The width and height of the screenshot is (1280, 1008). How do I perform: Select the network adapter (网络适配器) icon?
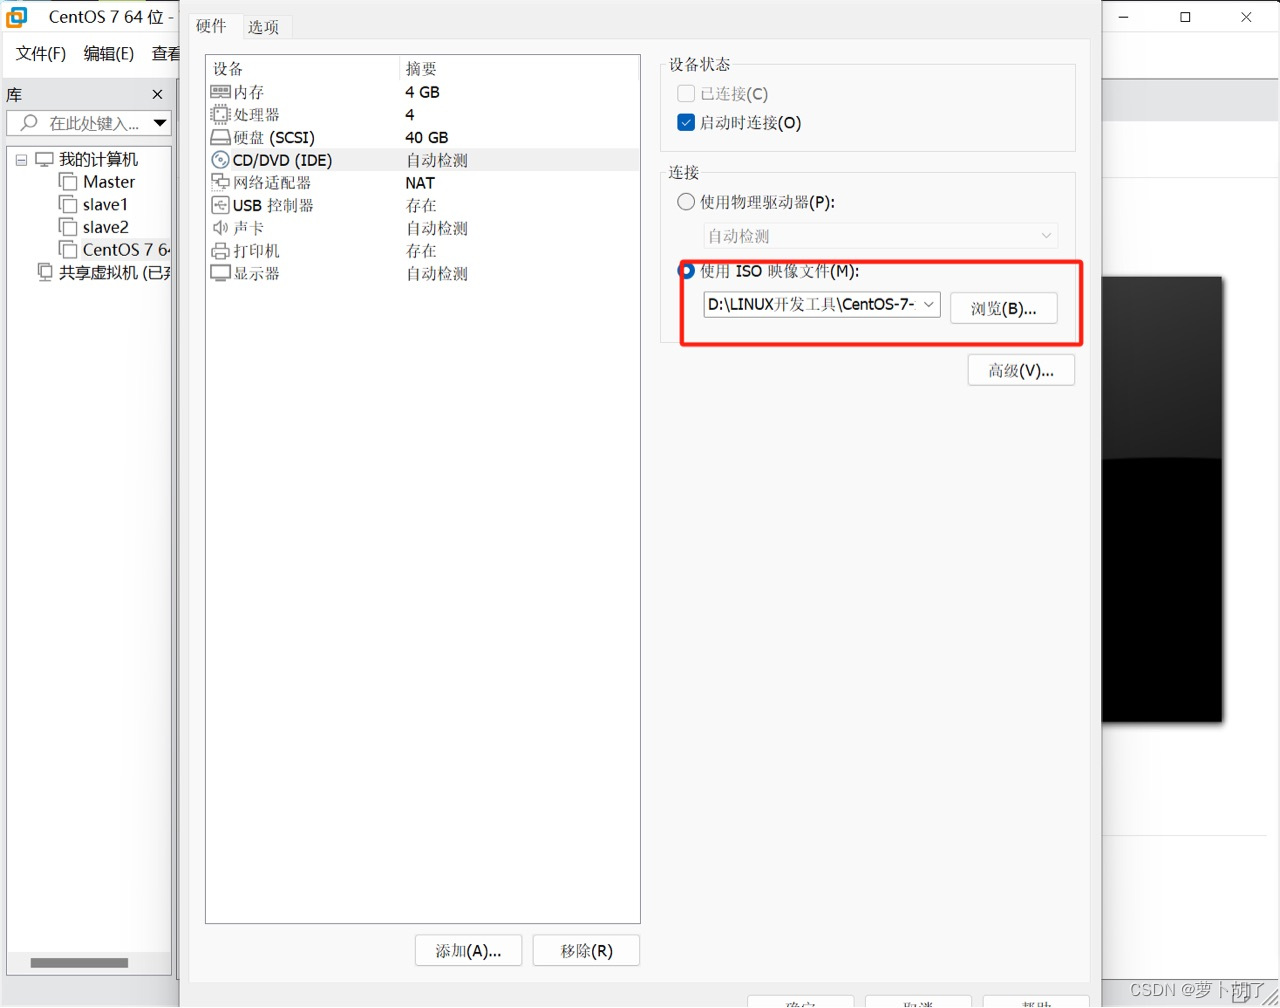pos(220,183)
